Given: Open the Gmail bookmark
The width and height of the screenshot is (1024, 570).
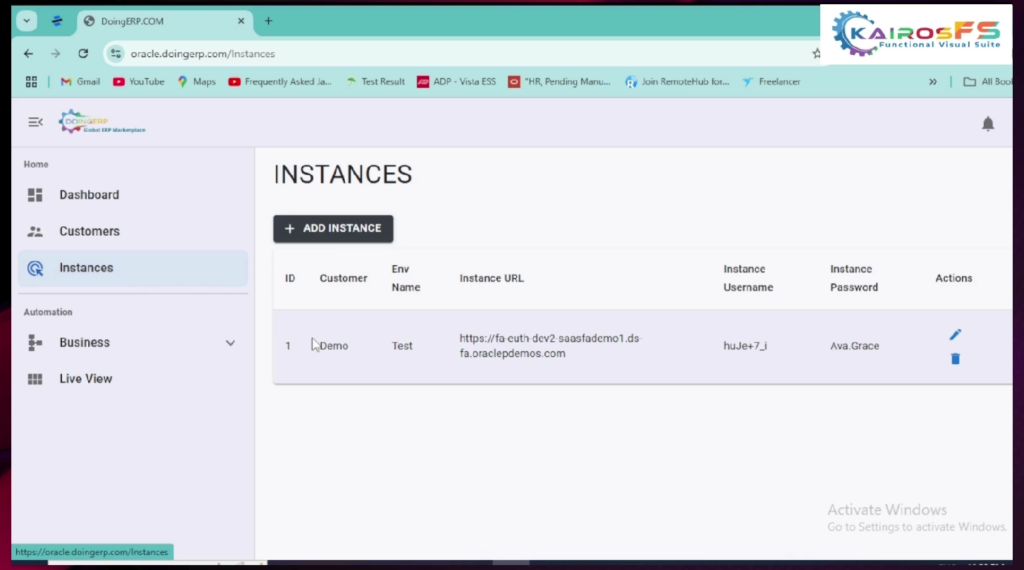Looking at the screenshot, I should point(80,82).
